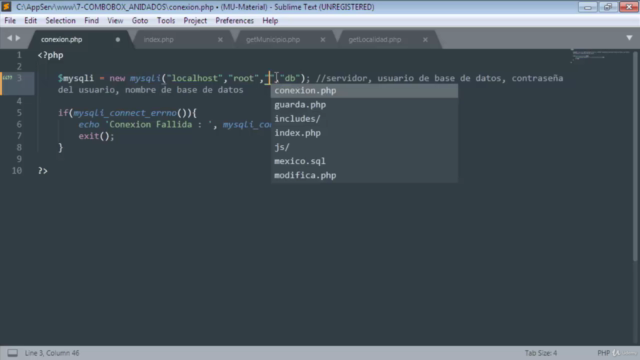
Task: Go to next tab with right arrow
Action: (x=18, y=38)
